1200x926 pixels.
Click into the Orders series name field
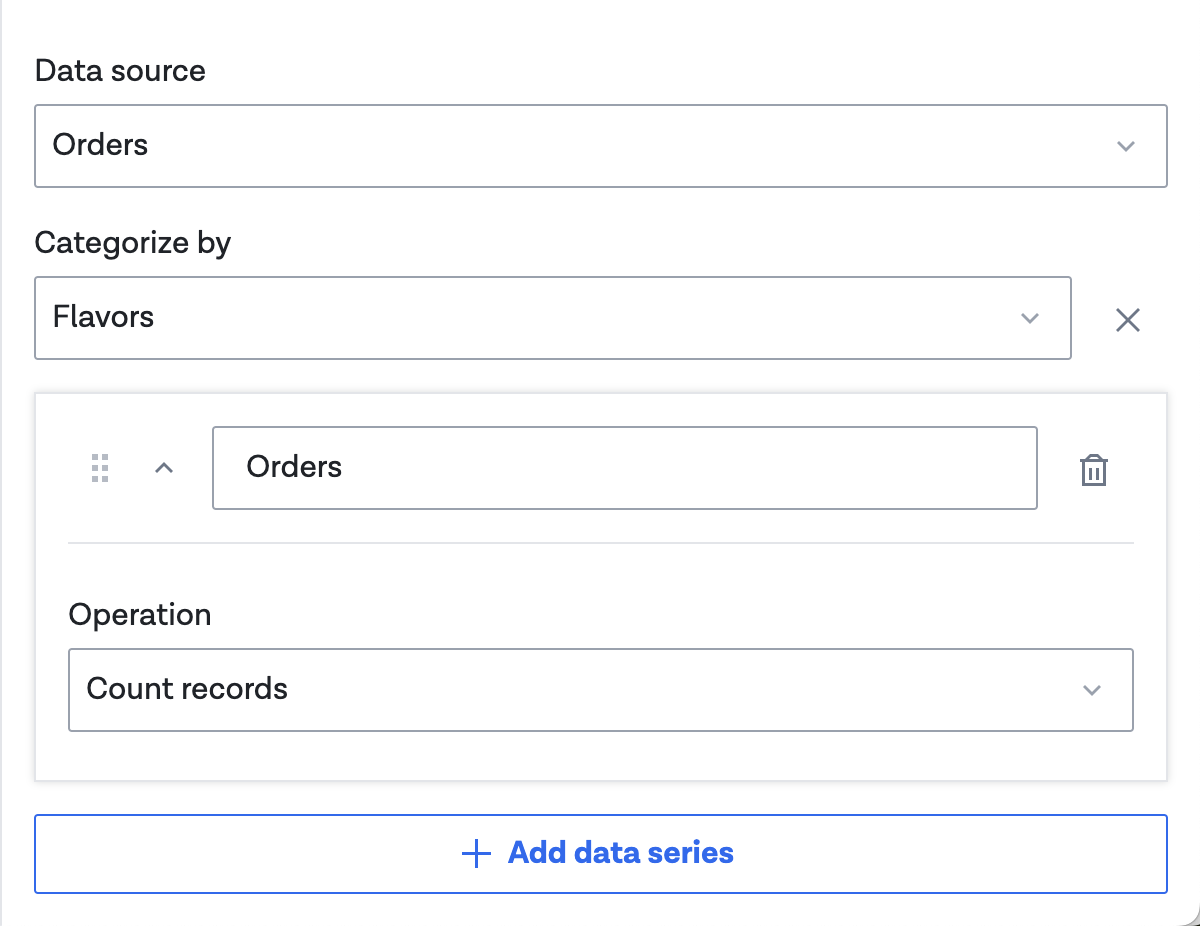click(624, 468)
